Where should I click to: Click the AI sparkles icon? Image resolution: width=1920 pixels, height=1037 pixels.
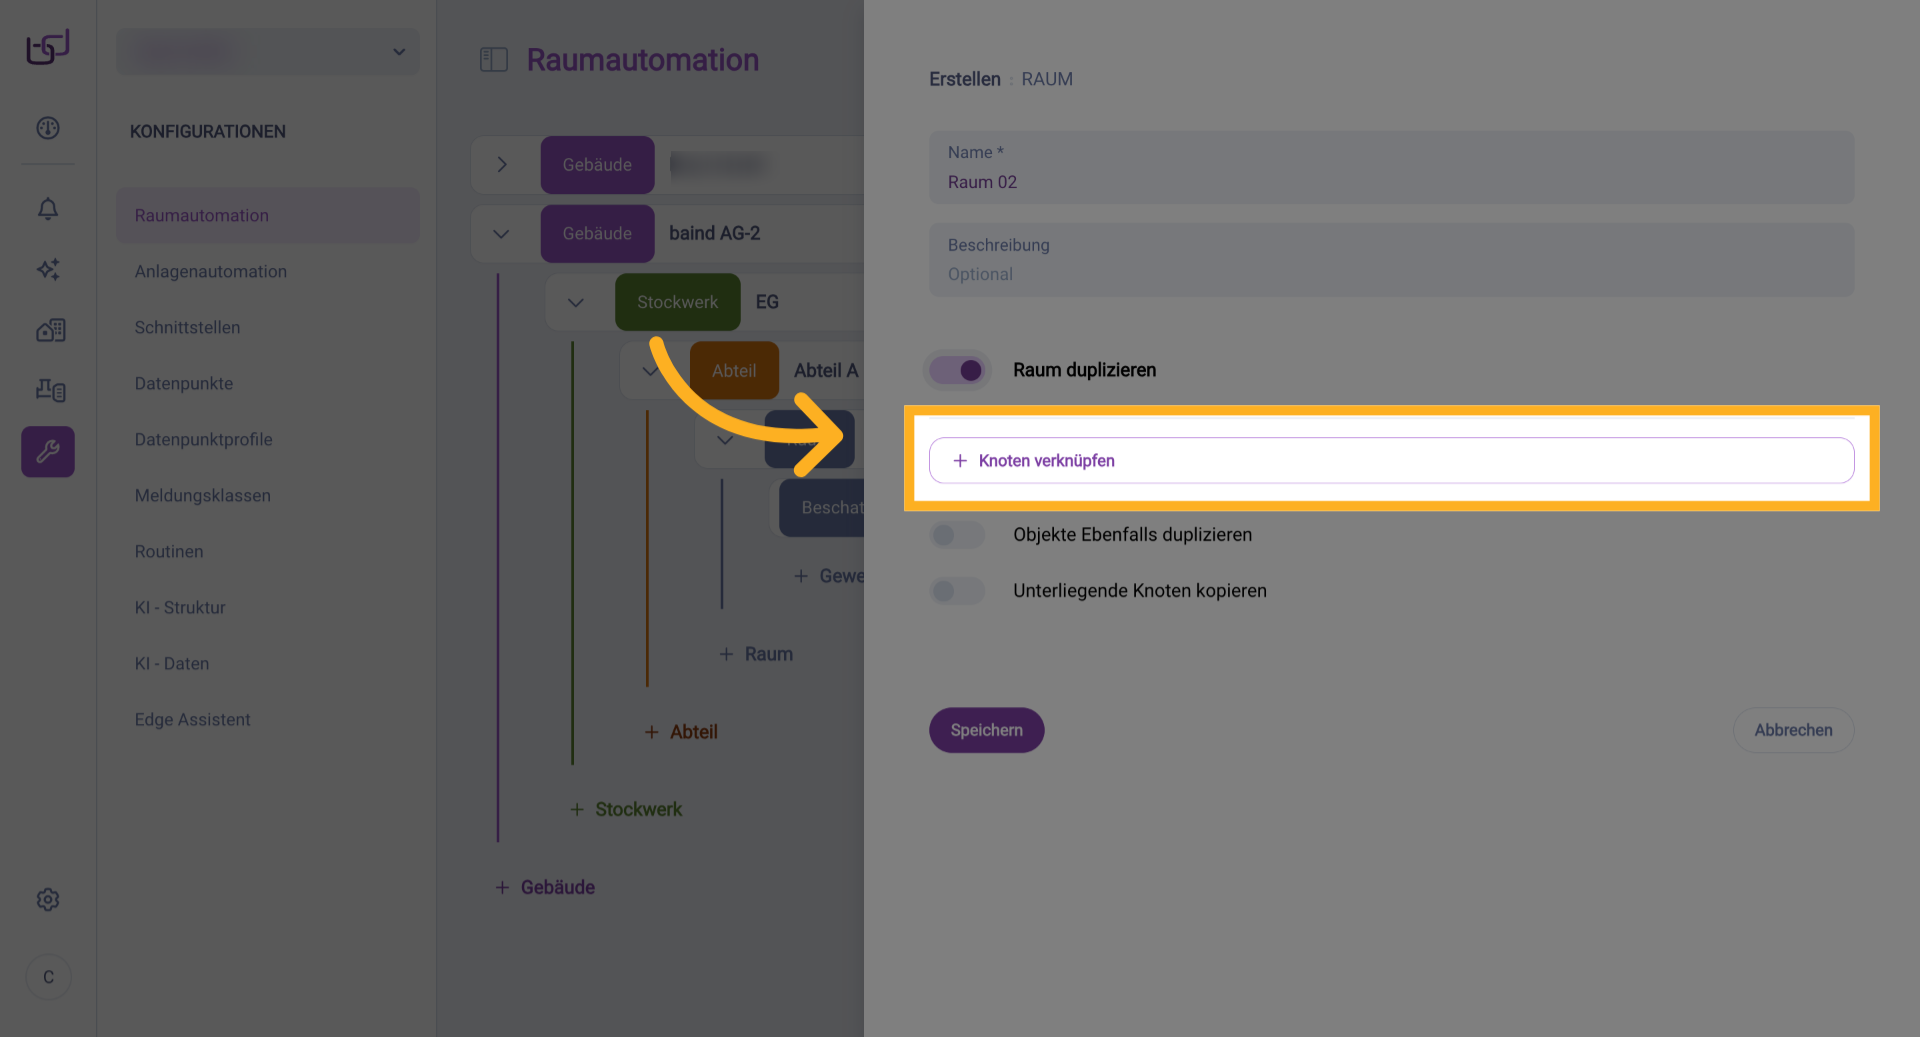tap(48, 269)
